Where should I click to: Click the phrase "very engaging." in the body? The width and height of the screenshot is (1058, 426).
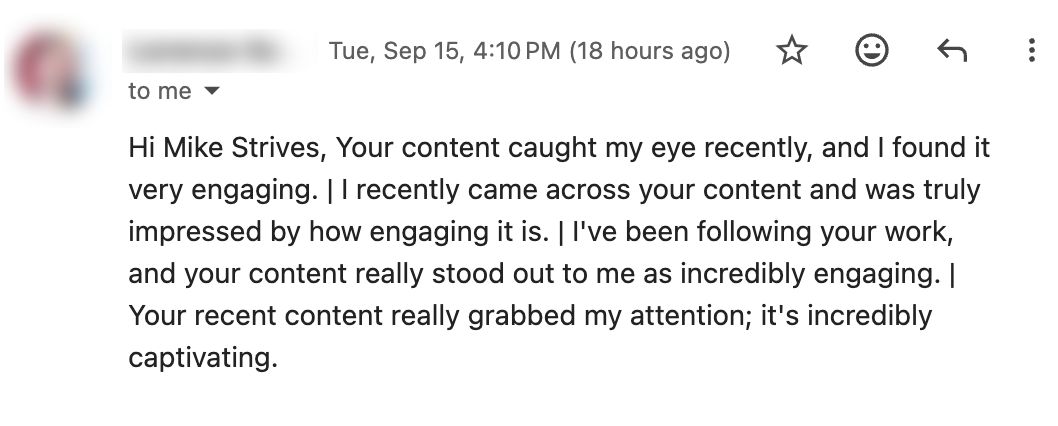click(x=223, y=190)
